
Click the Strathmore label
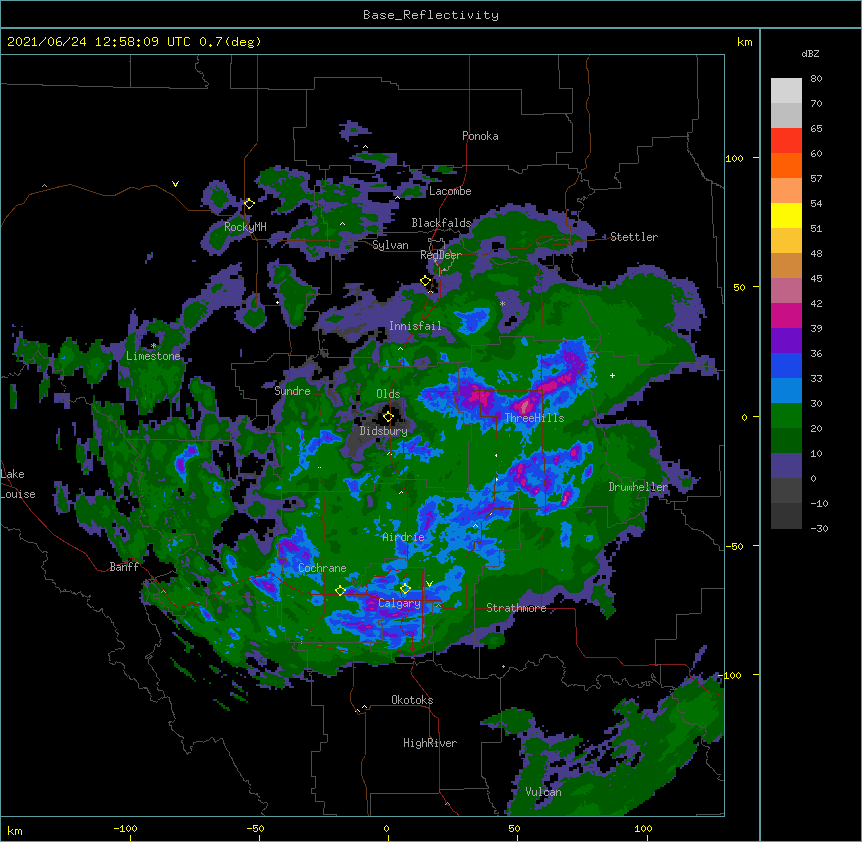(516, 608)
